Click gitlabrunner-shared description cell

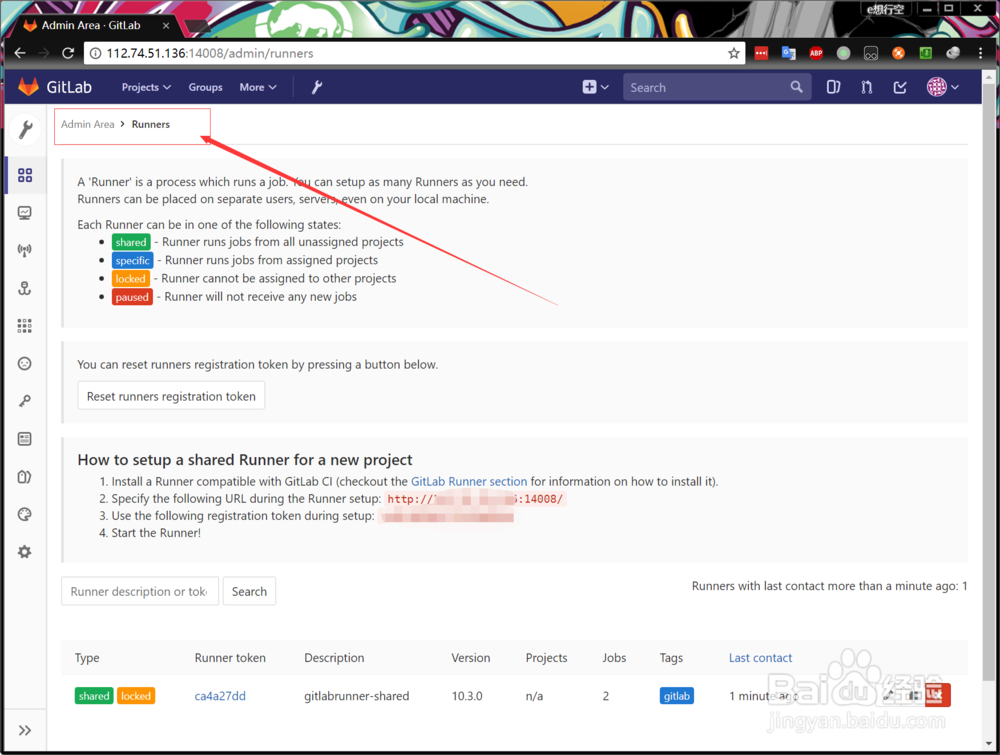pos(357,696)
